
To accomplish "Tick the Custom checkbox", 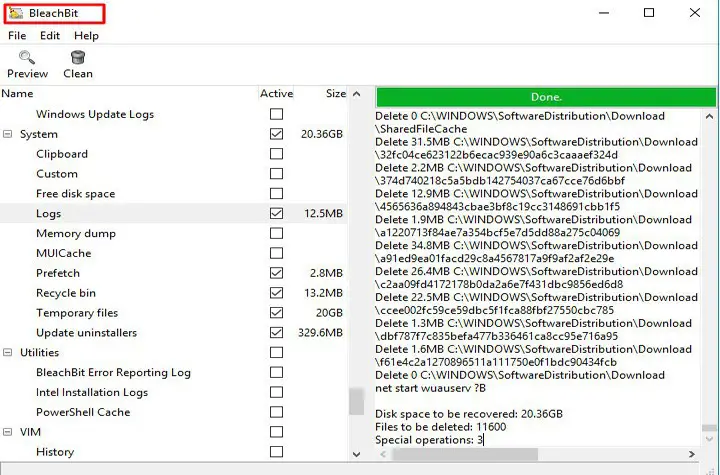I will [x=276, y=174].
